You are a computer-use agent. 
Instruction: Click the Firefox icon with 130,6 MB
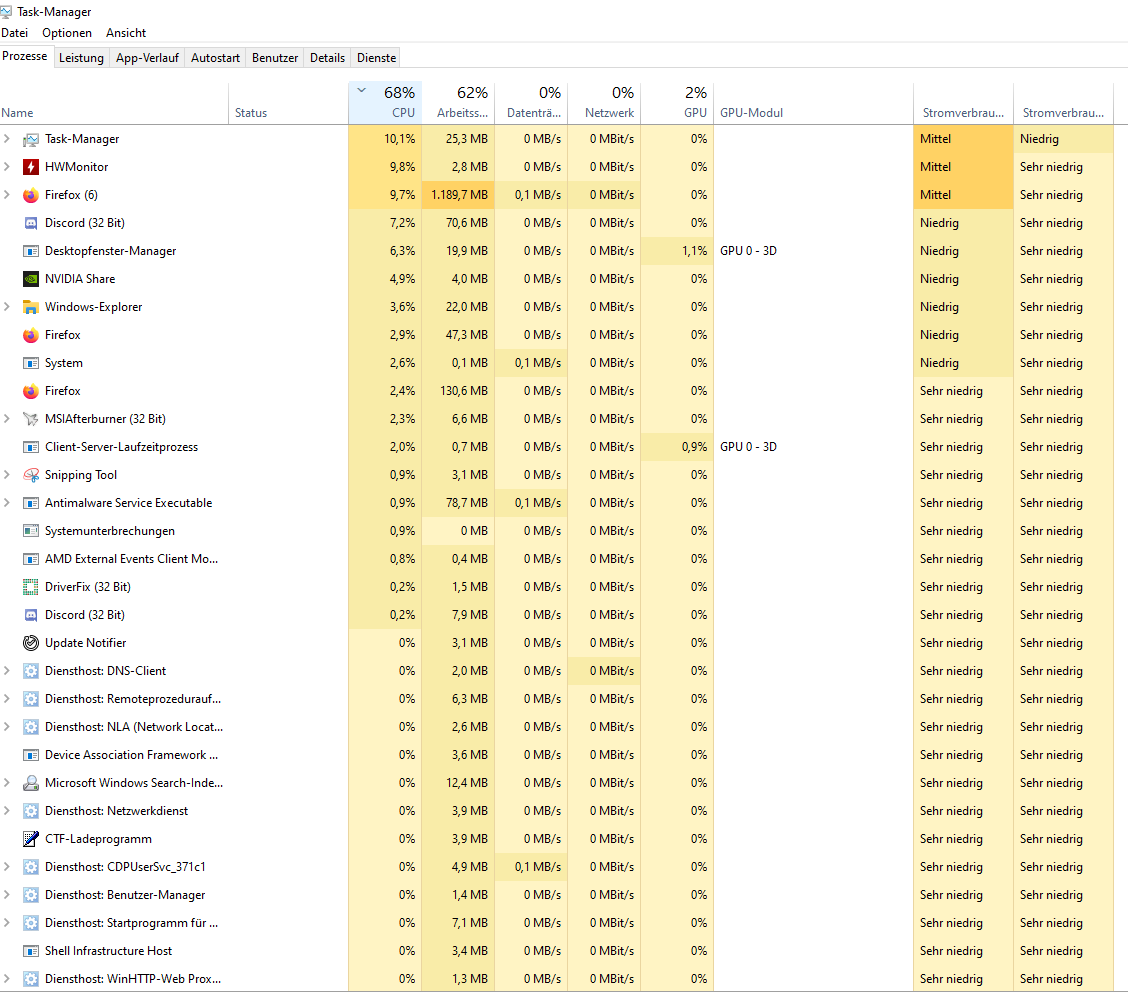30,391
